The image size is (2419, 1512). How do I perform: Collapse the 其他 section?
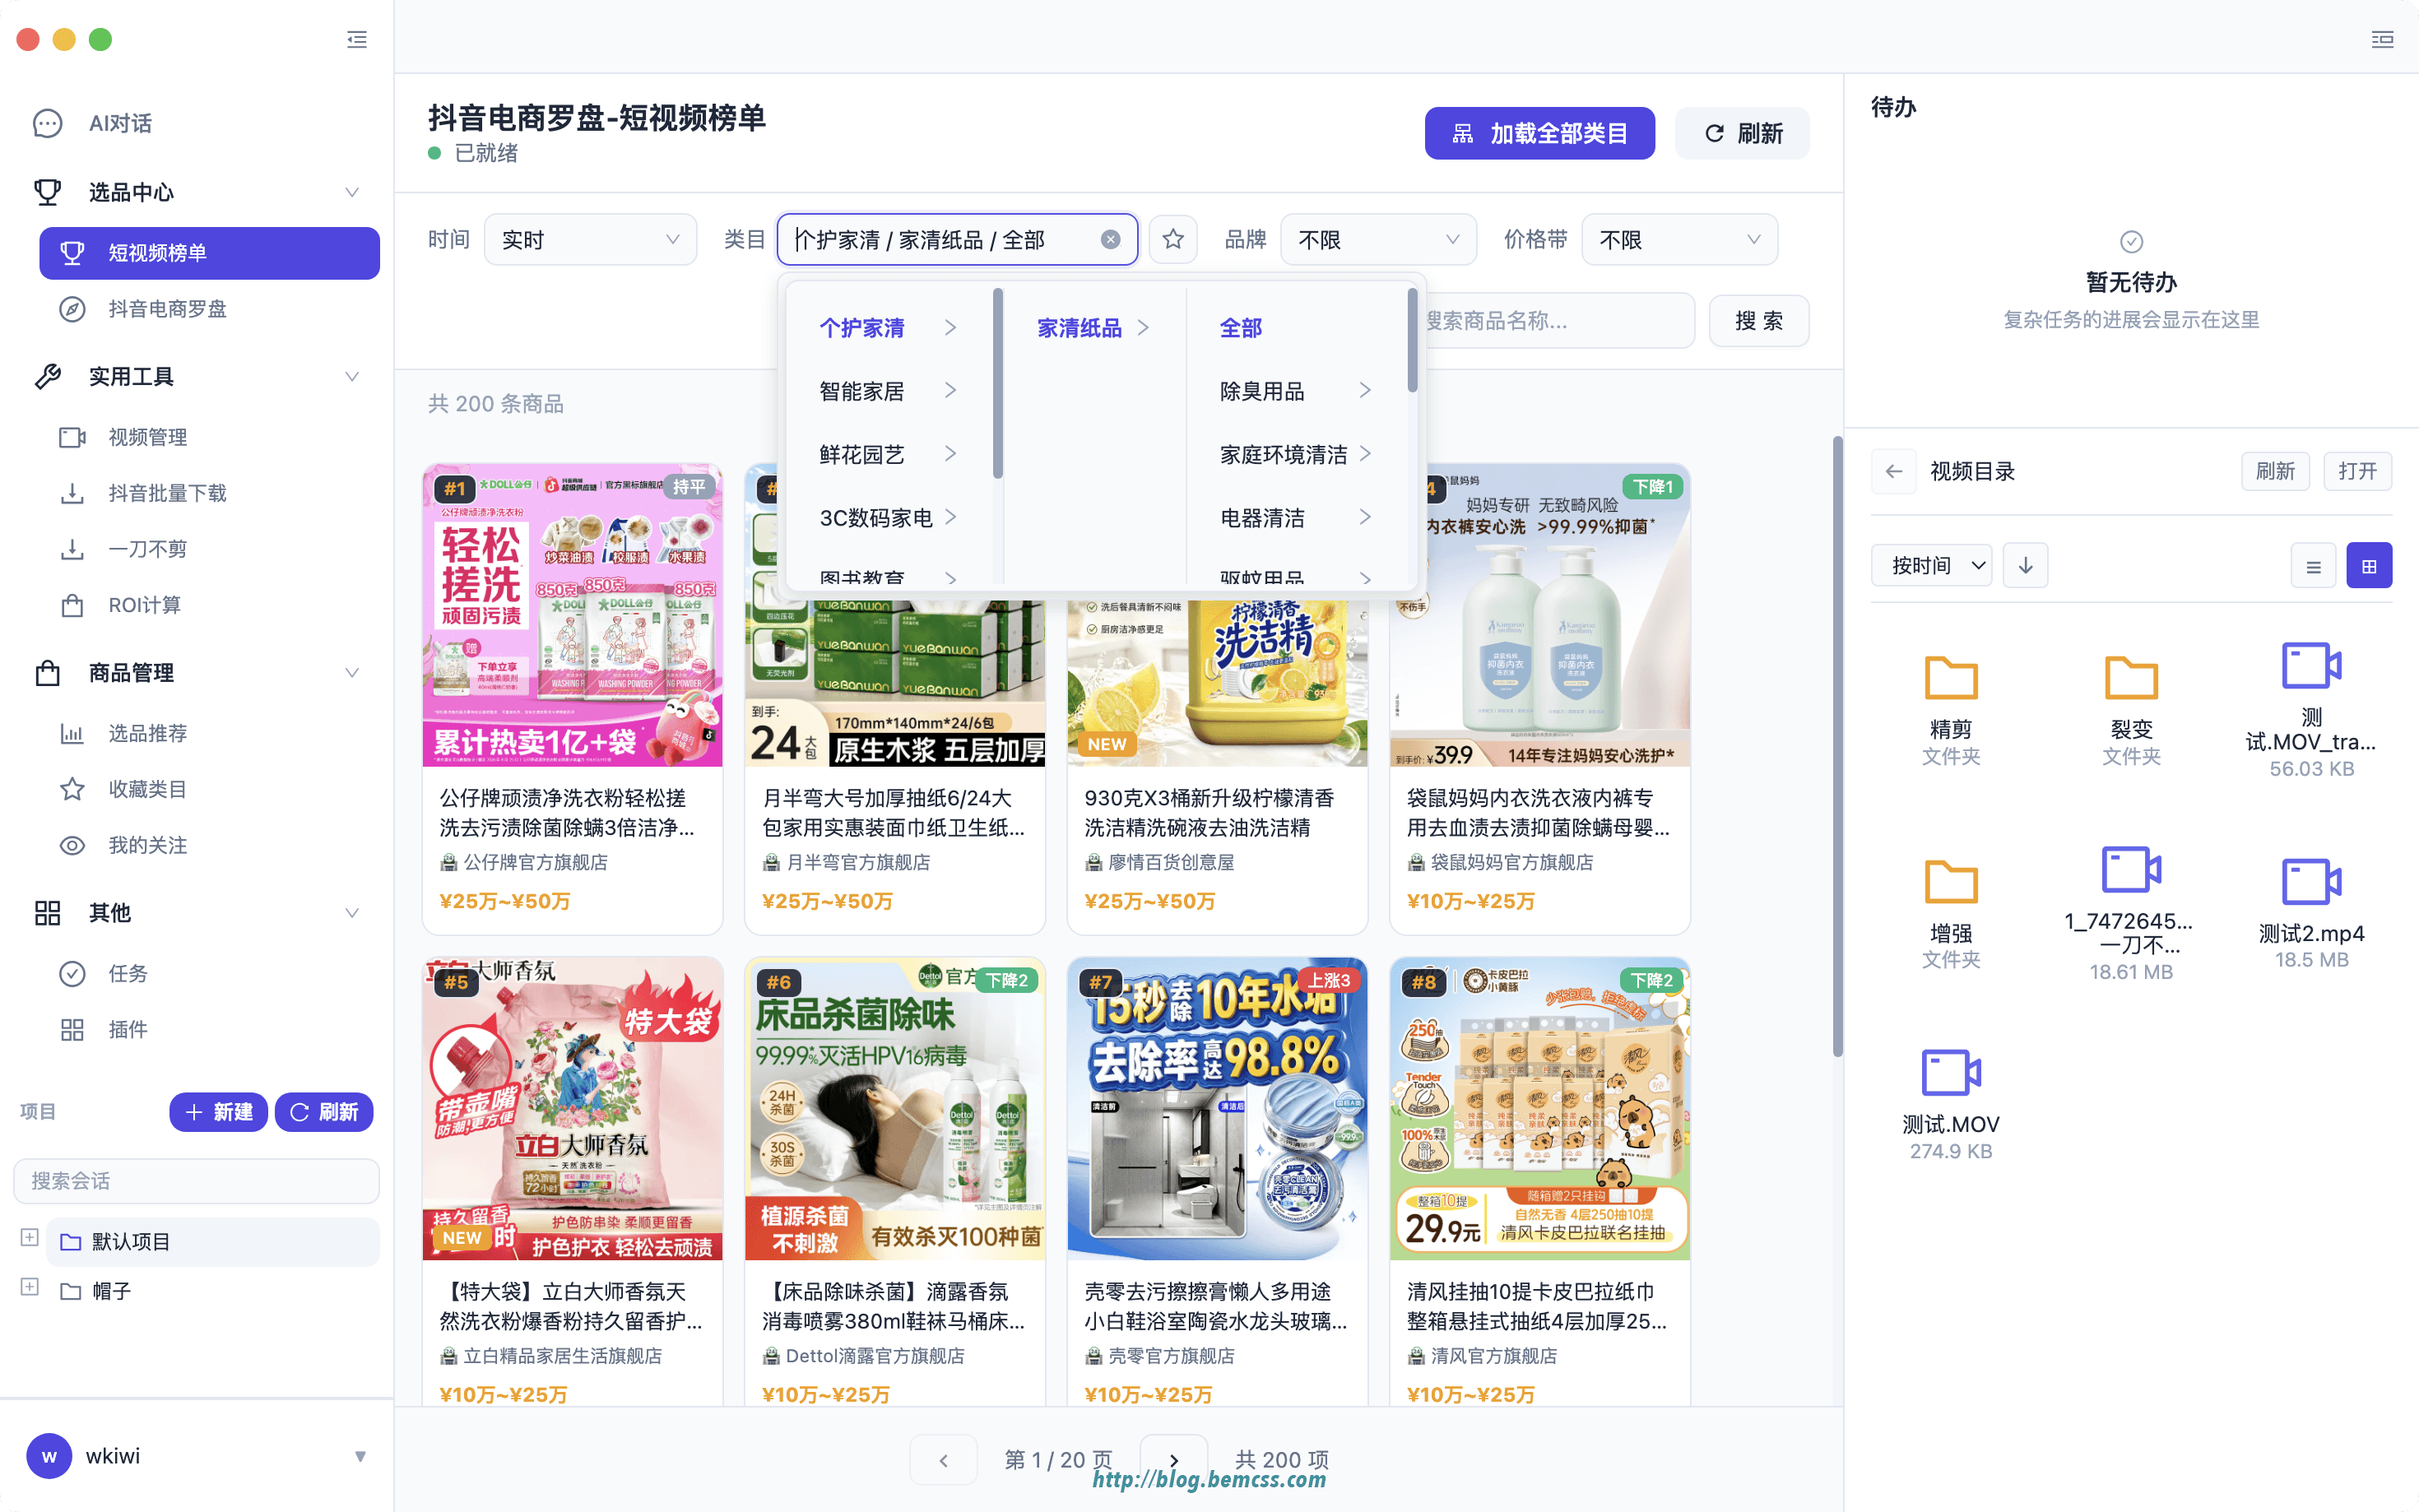click(x=352, y=913)
